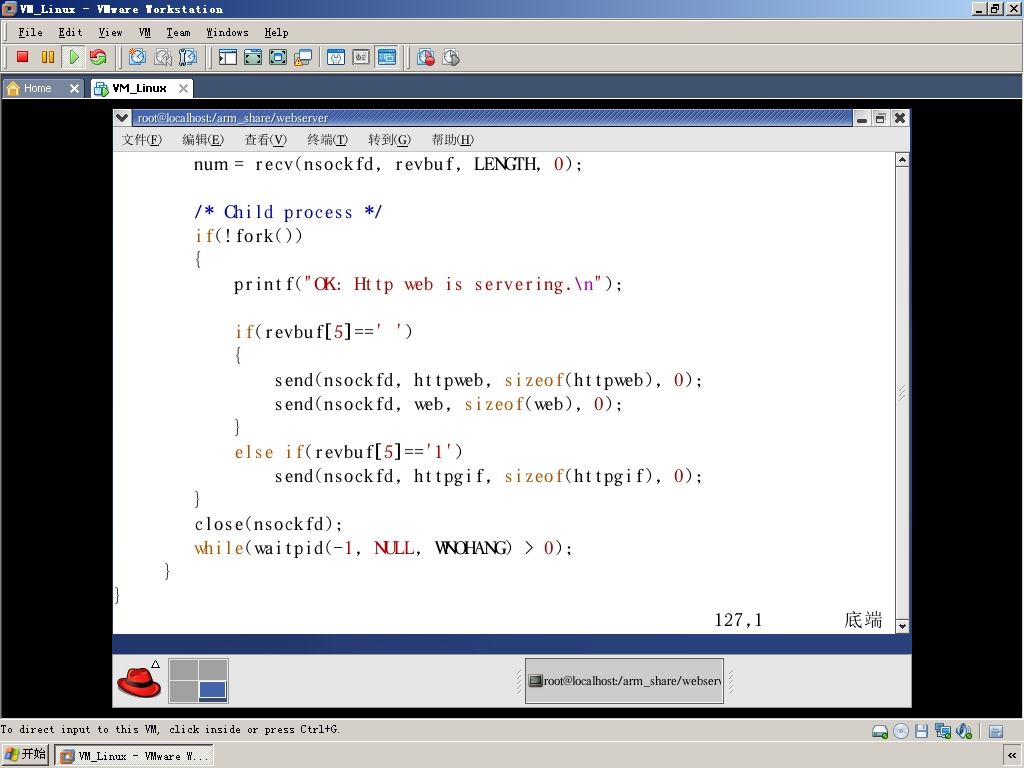Screen dimensions: 1024x768
Task: Click VM_Linux VMware taskbar button
Action: [134, 756]
